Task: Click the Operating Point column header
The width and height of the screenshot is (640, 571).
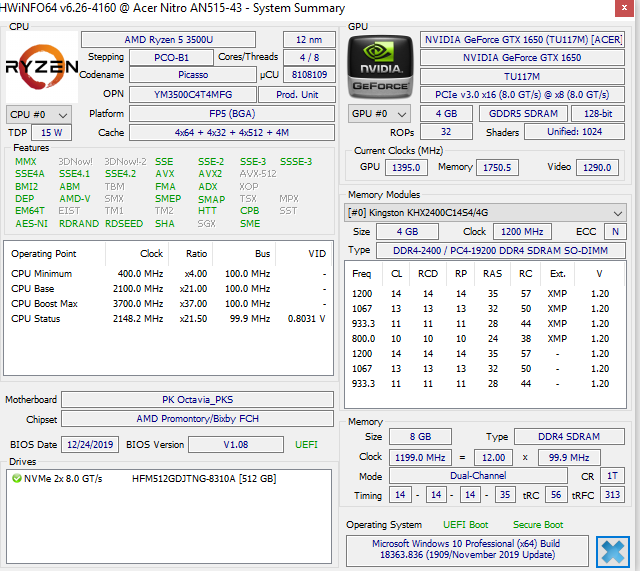Action: [x=54, y=253]
